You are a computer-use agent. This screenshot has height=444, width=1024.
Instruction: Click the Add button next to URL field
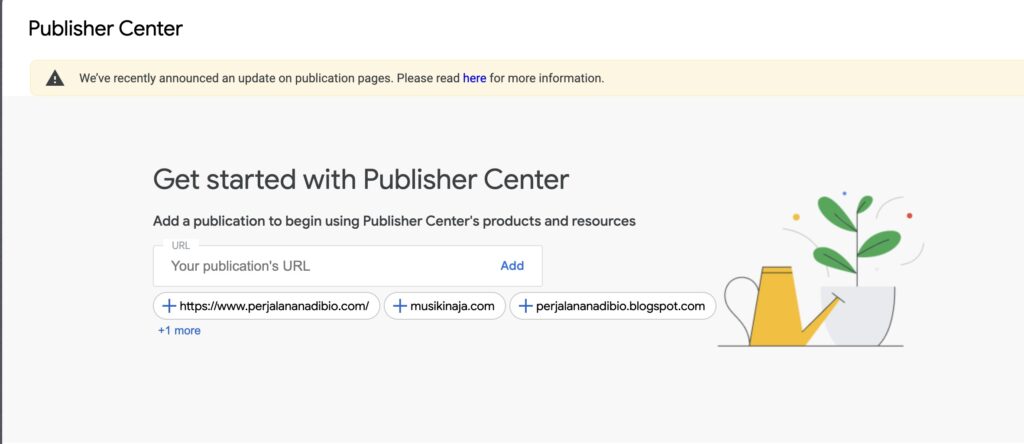coord(512,266)
